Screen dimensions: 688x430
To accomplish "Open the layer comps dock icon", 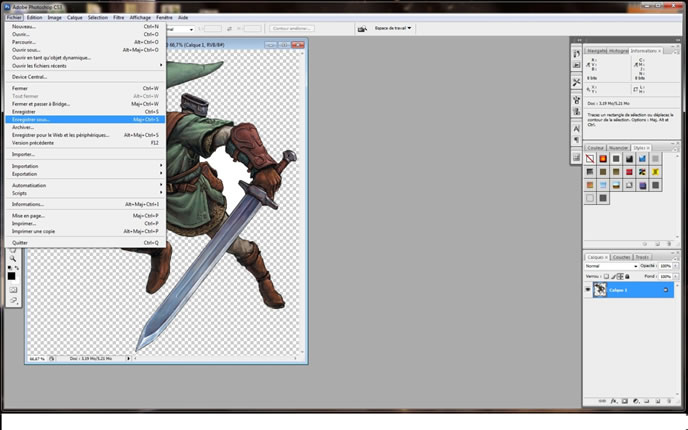I will click(x=577, y=157).
